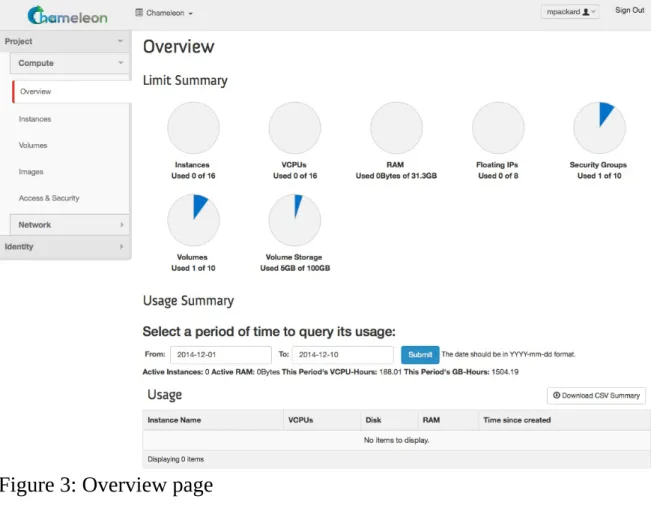Open the Chameleon project dropdown
The height and width of the screenshot is (511, 651).
[x=164, y=13]
